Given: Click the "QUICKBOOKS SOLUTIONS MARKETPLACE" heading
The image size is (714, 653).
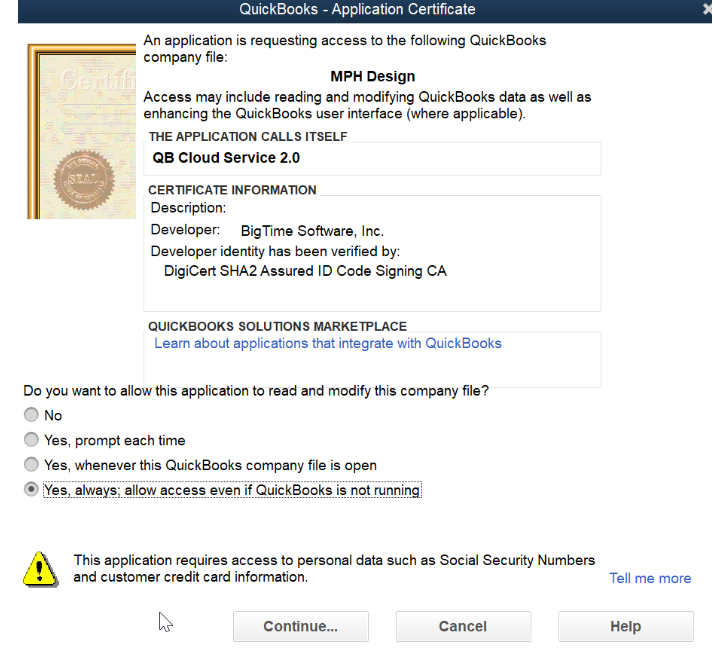Looking at the screenshot, I should (x=277, y=326).
